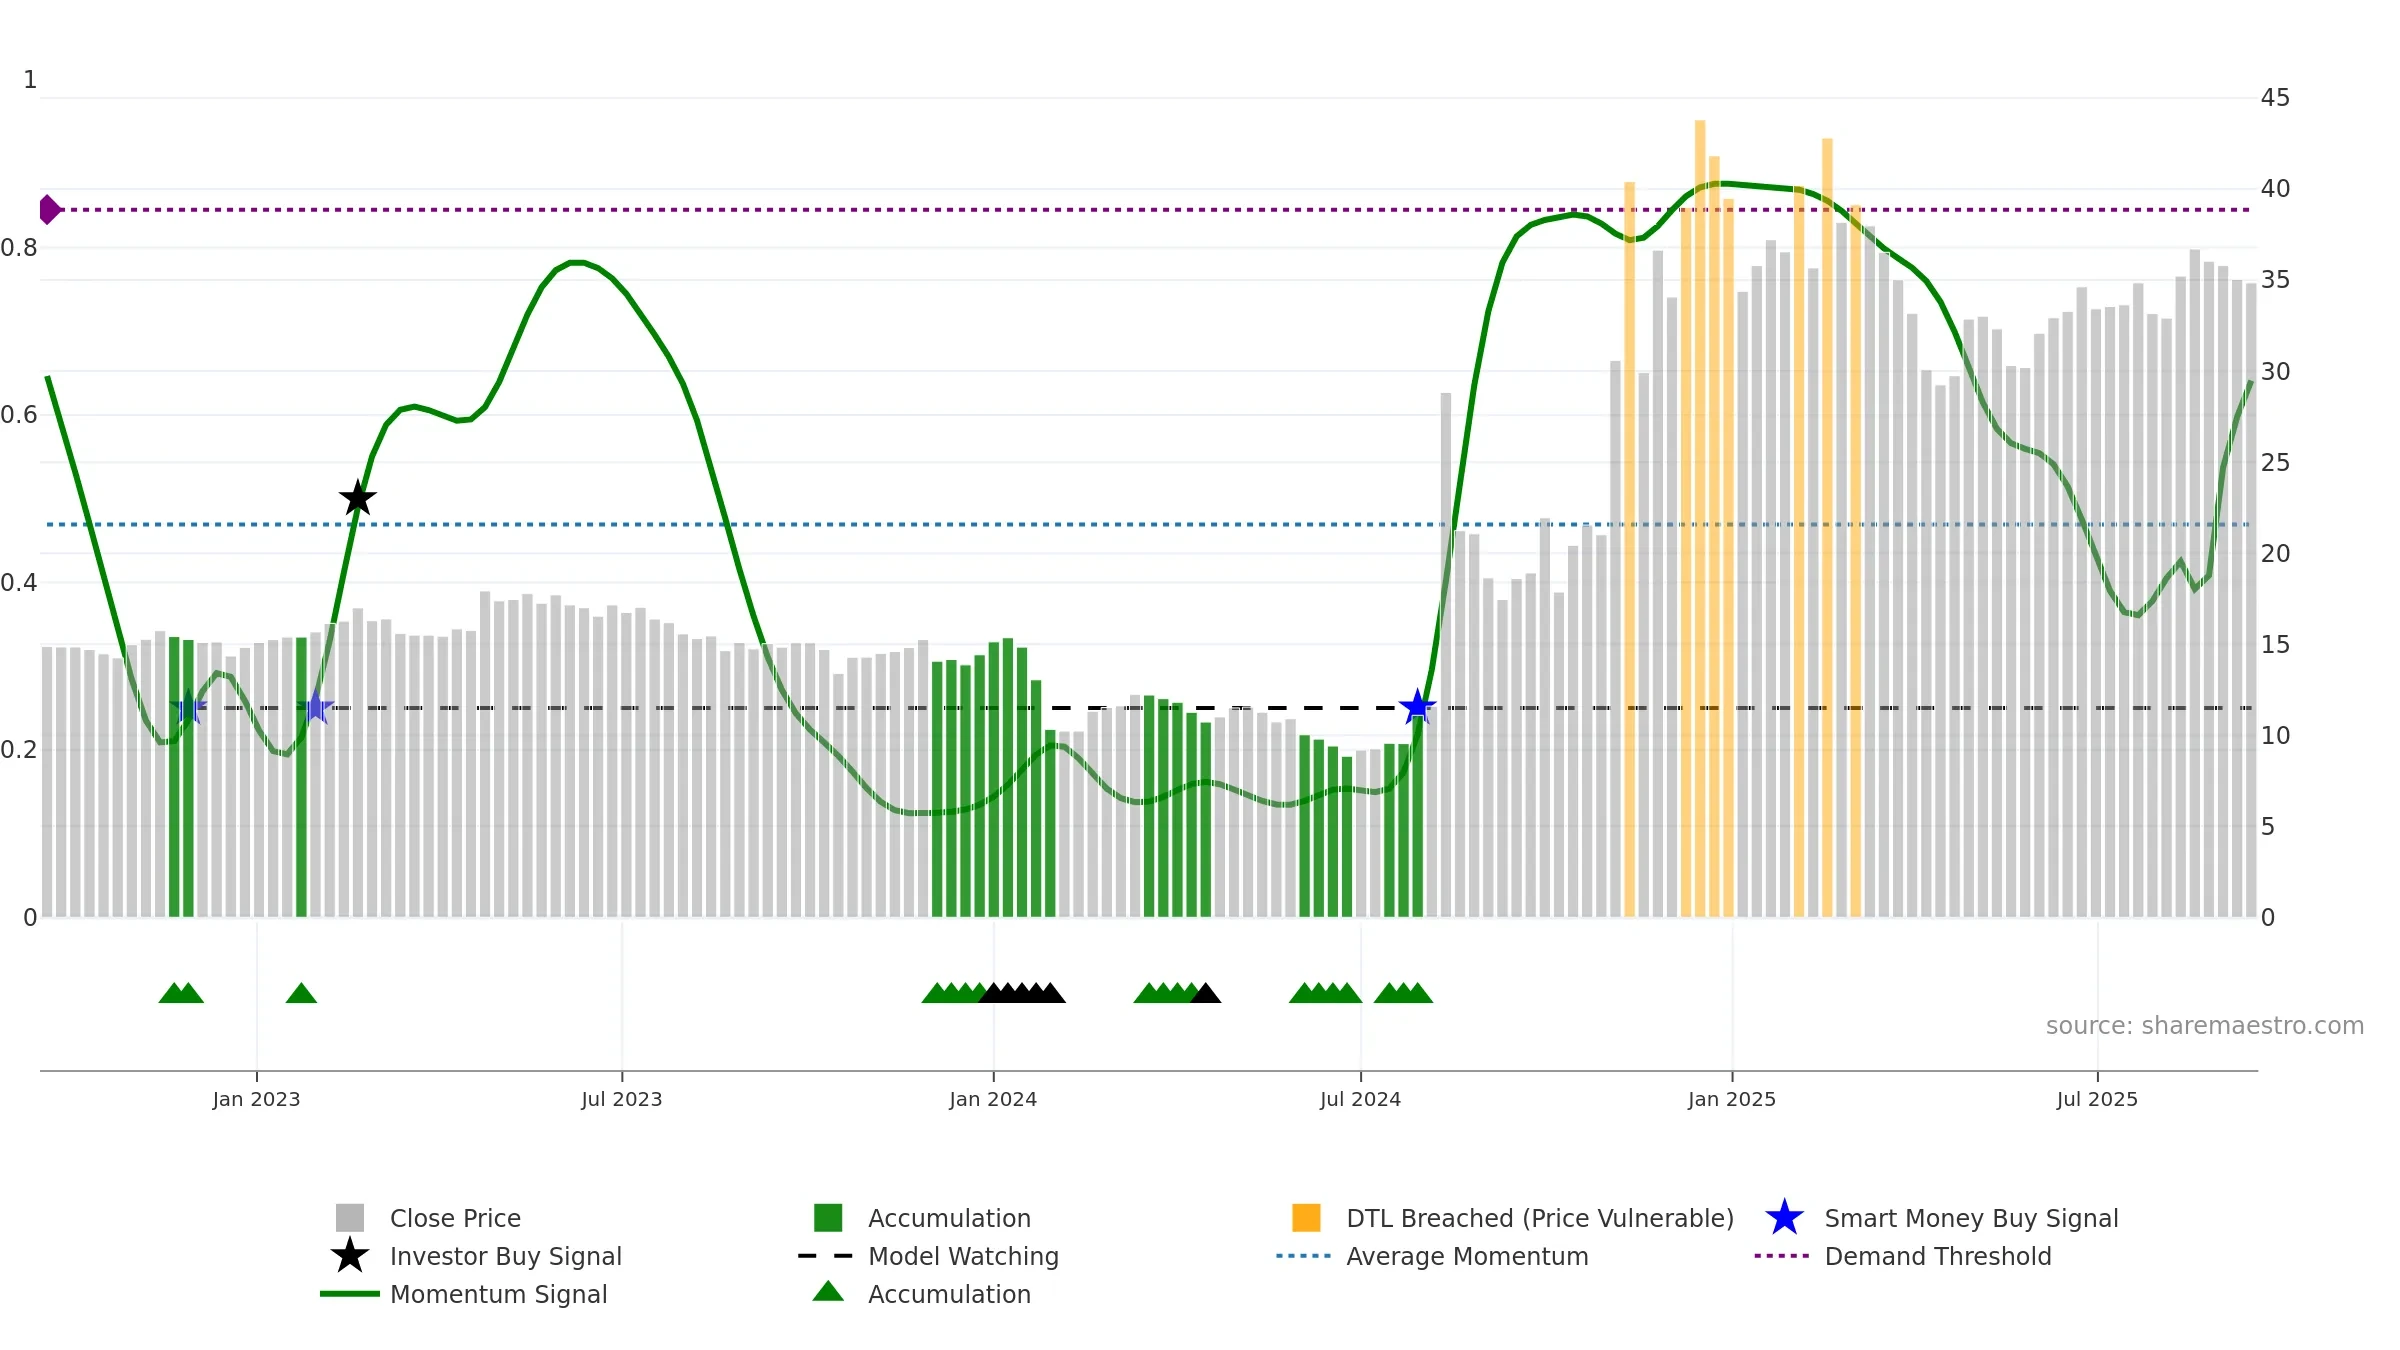Click the black Investor Buy Signal star on chart
2400x1350 pixels.
pos(358,498)
